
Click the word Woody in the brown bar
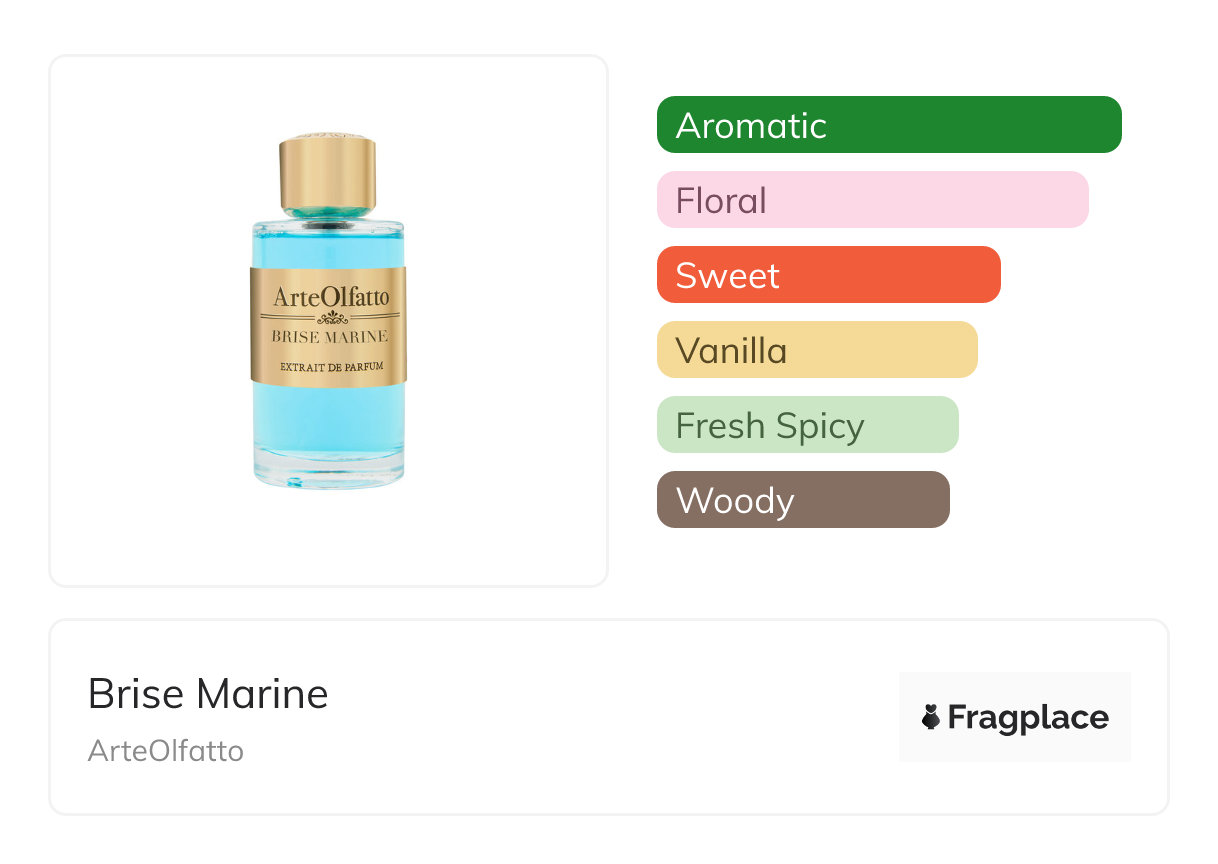[x=735, y=501]
